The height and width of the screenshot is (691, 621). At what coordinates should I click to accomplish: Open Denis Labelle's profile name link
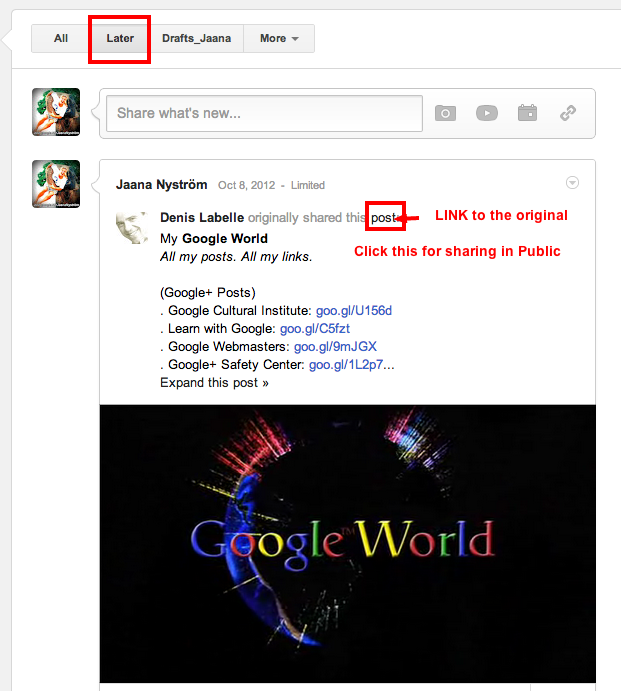[202, 217]
